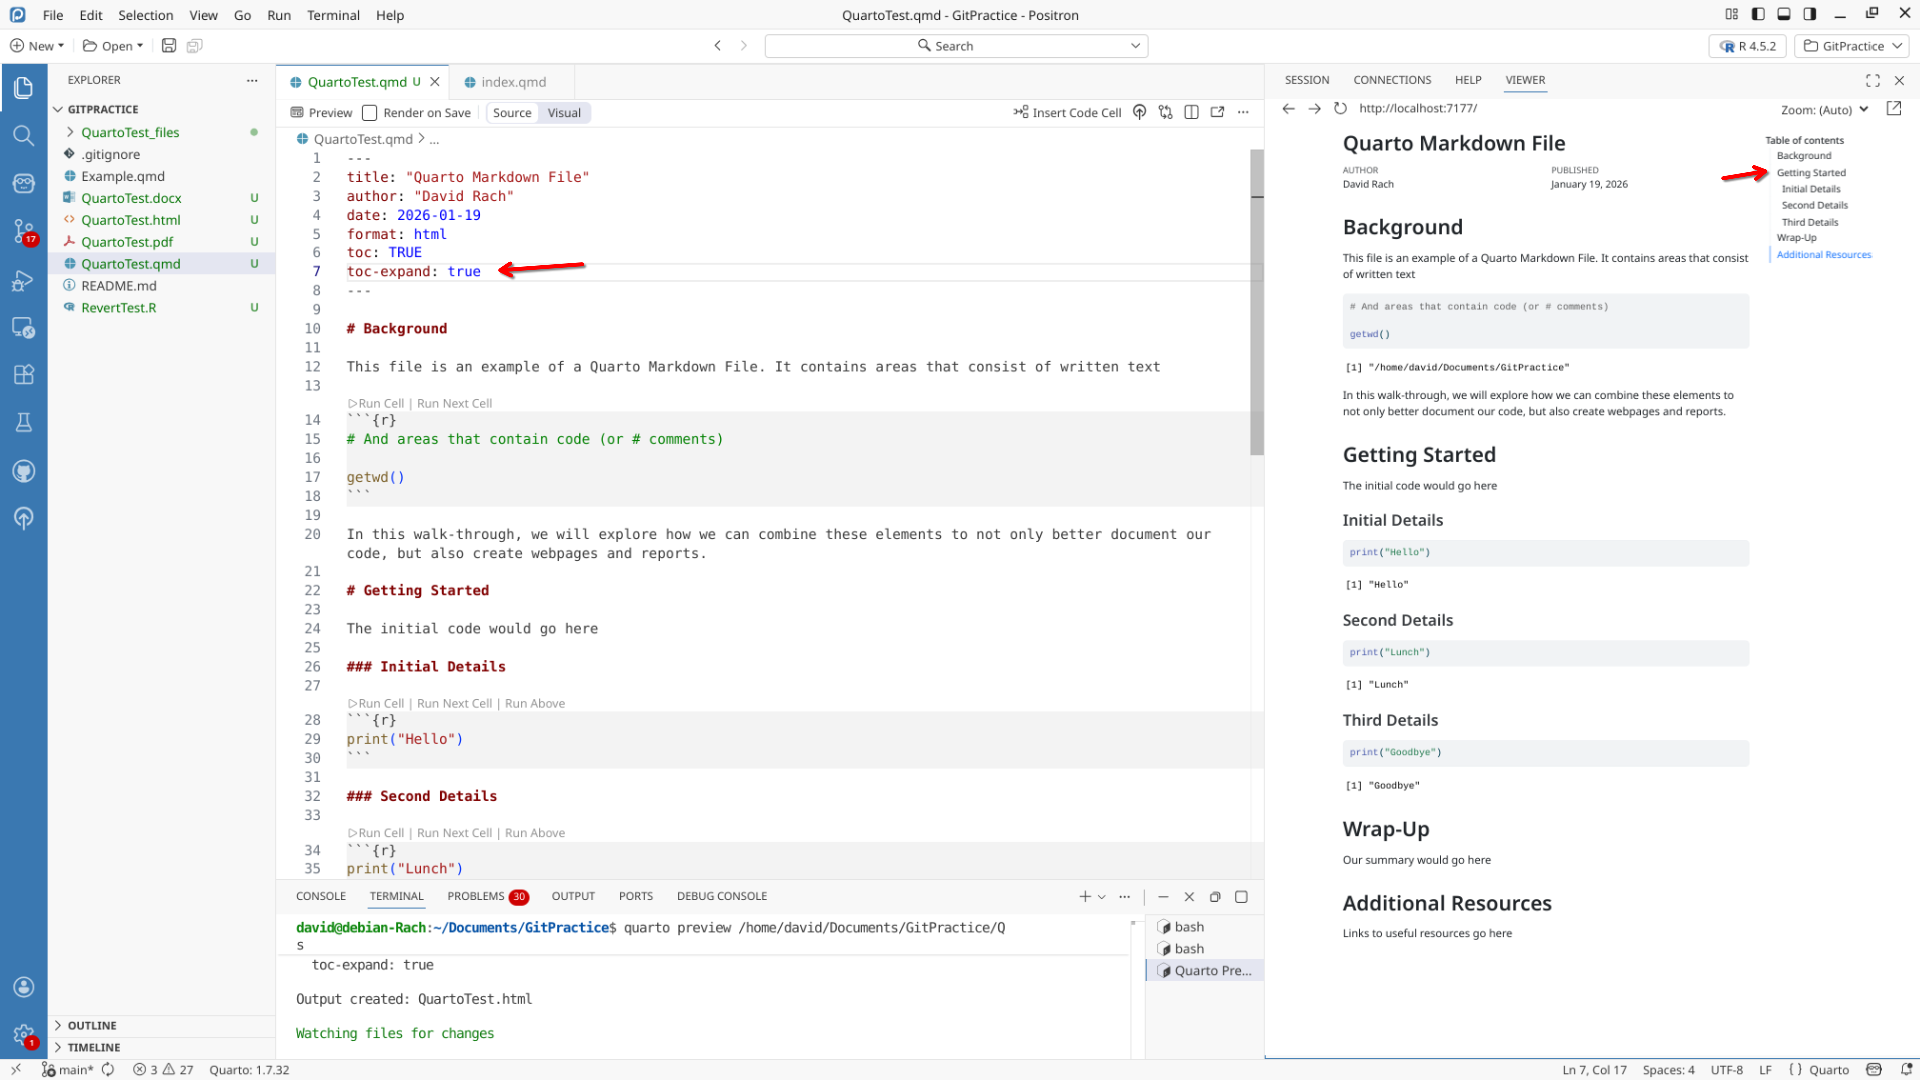Switch to the PROBLEMS tab
This screenshot has width=1920, height=1080.
tap(476, 896)
